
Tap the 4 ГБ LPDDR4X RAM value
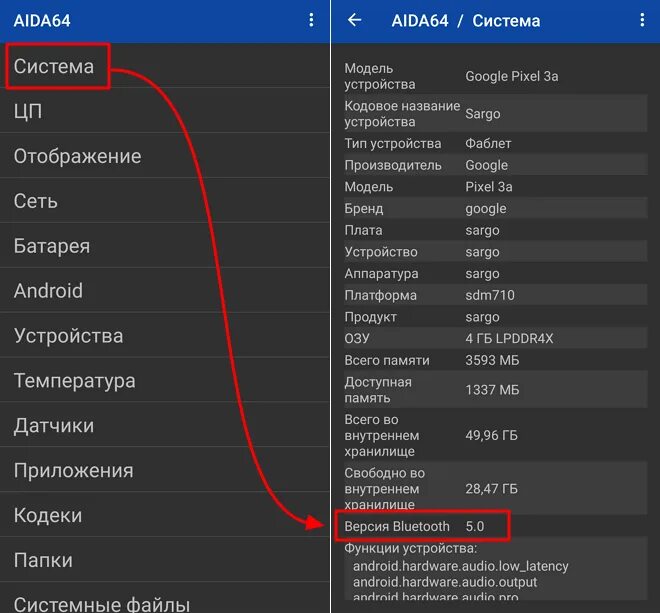(x=509, y=338)
